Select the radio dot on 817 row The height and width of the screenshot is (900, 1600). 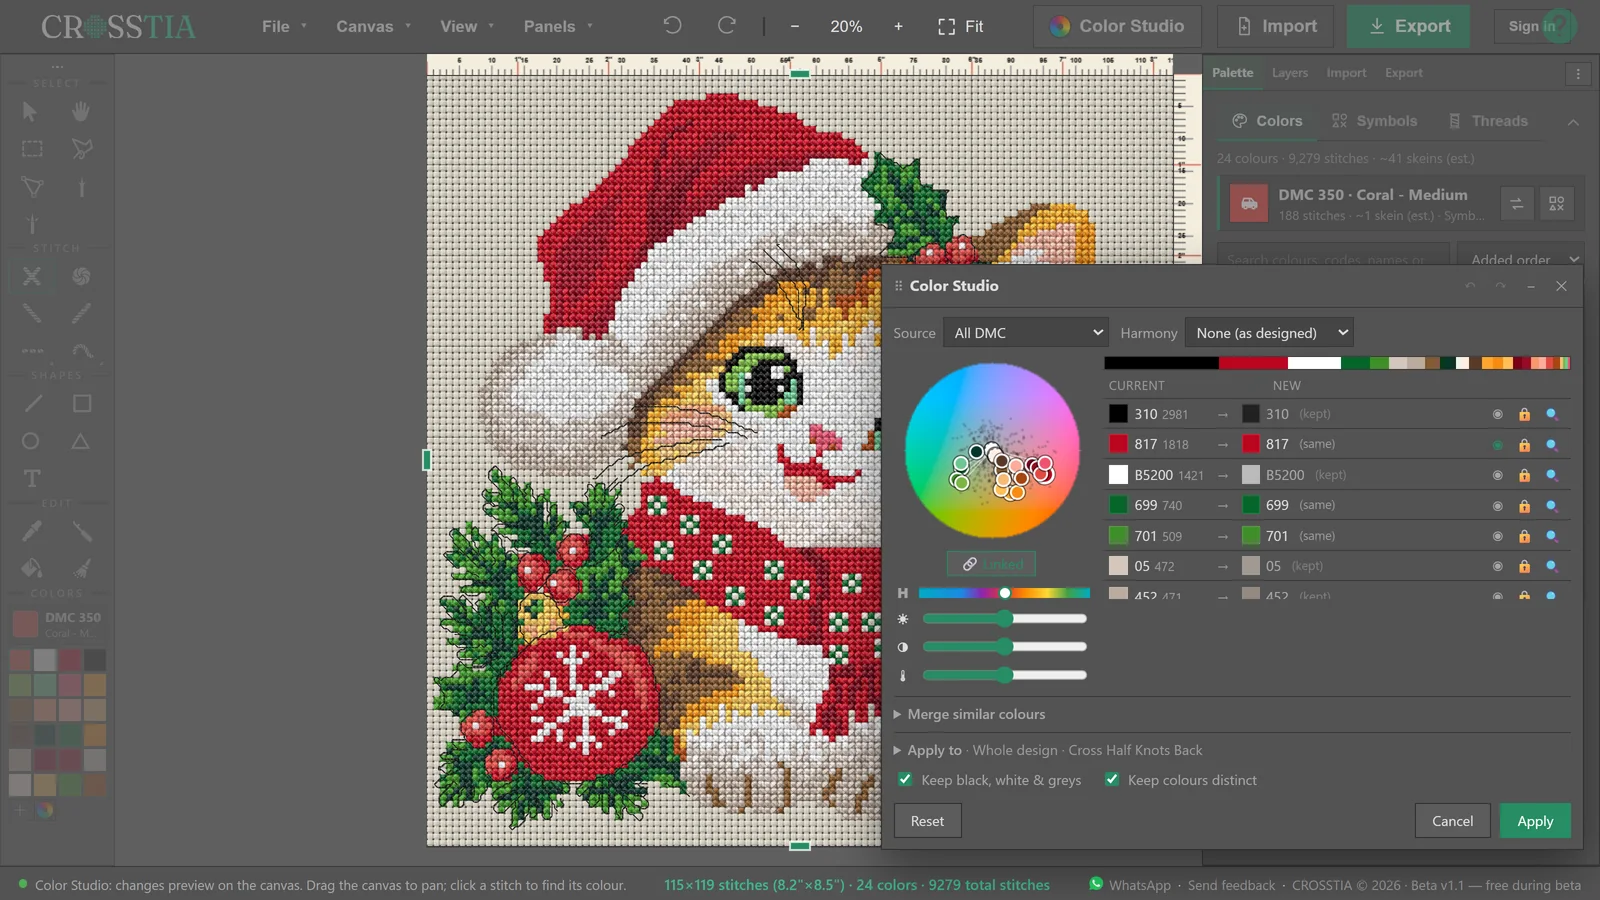tap(1497, 445)
